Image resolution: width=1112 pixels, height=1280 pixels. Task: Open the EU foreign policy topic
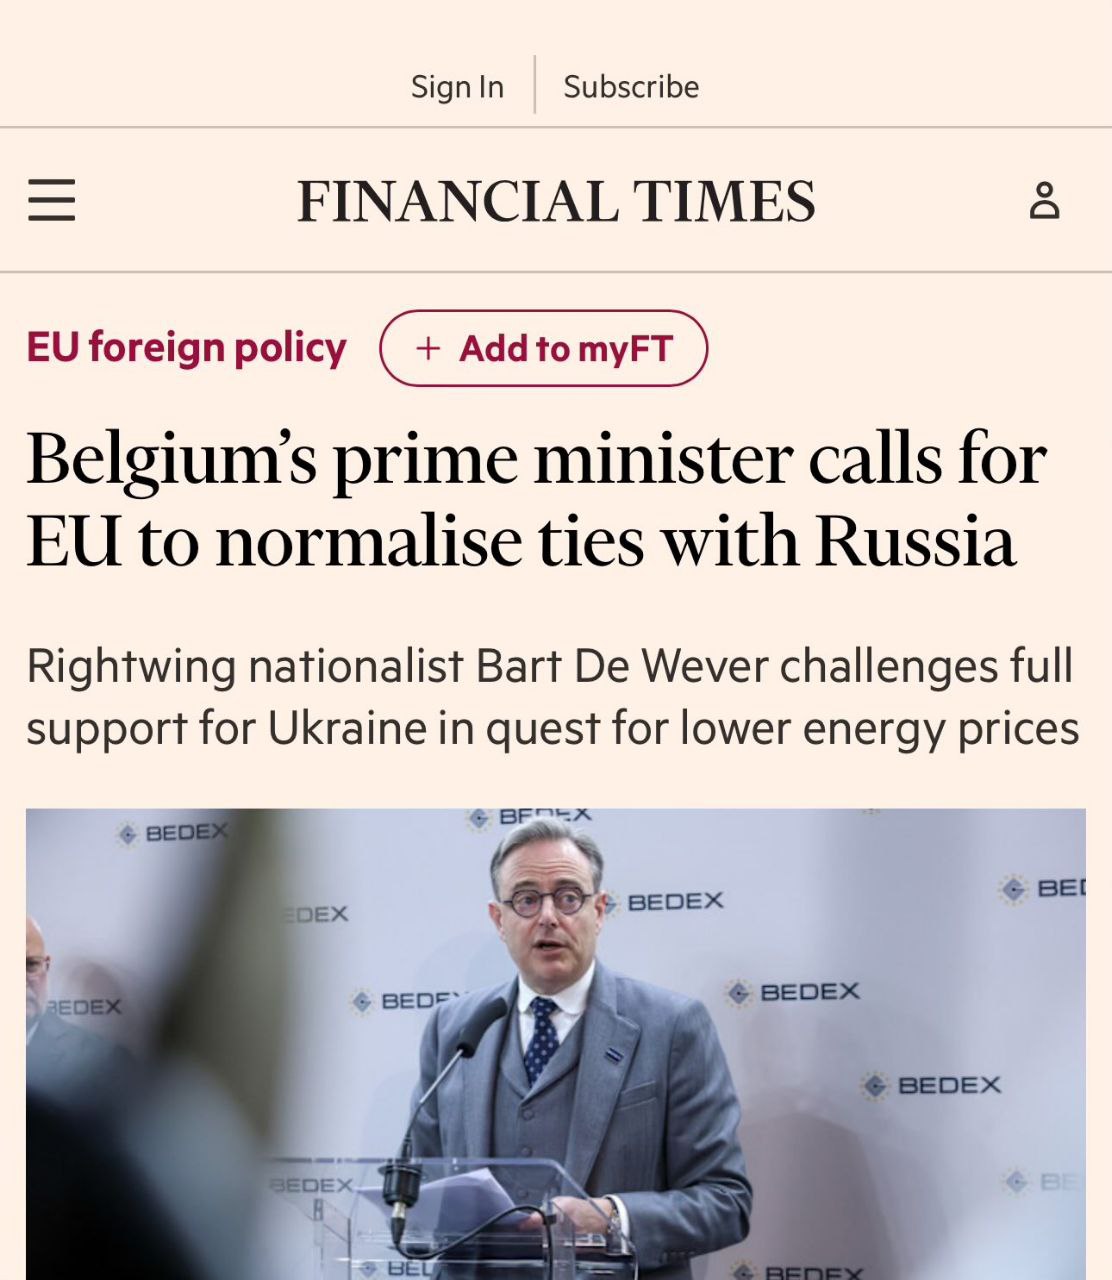click(x=186, y=348)
